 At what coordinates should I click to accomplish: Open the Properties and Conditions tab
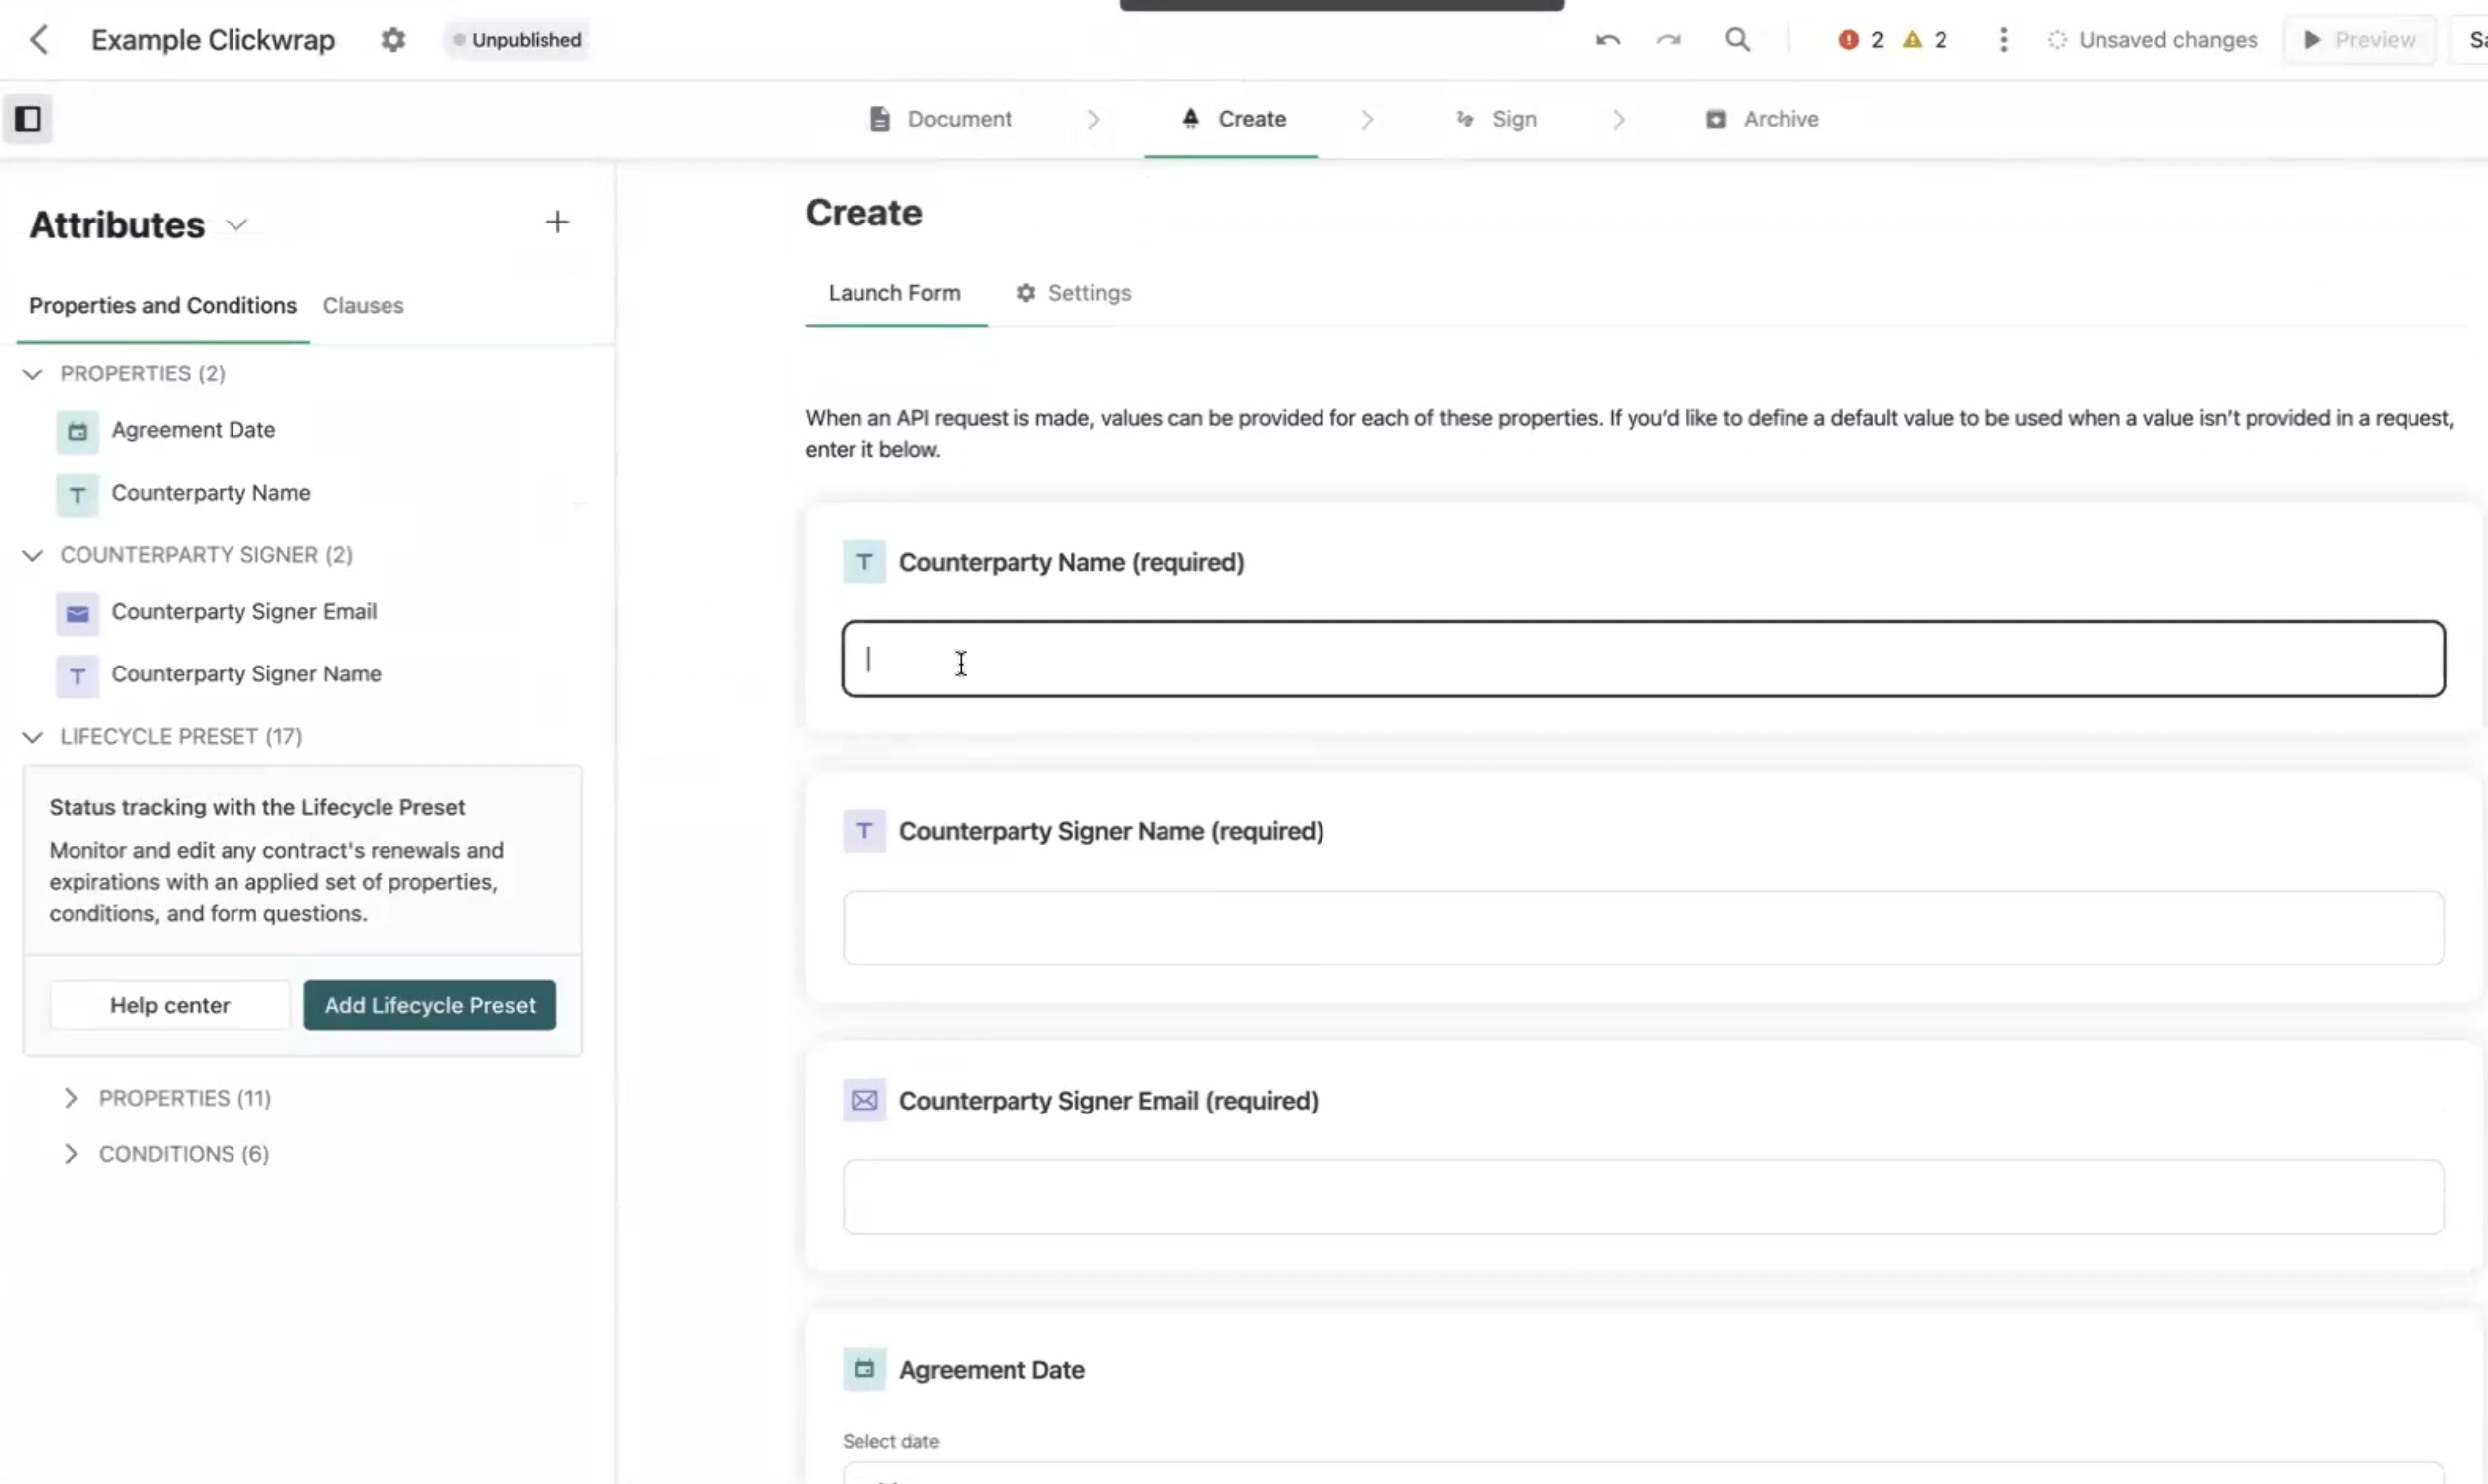pos(163,306)
